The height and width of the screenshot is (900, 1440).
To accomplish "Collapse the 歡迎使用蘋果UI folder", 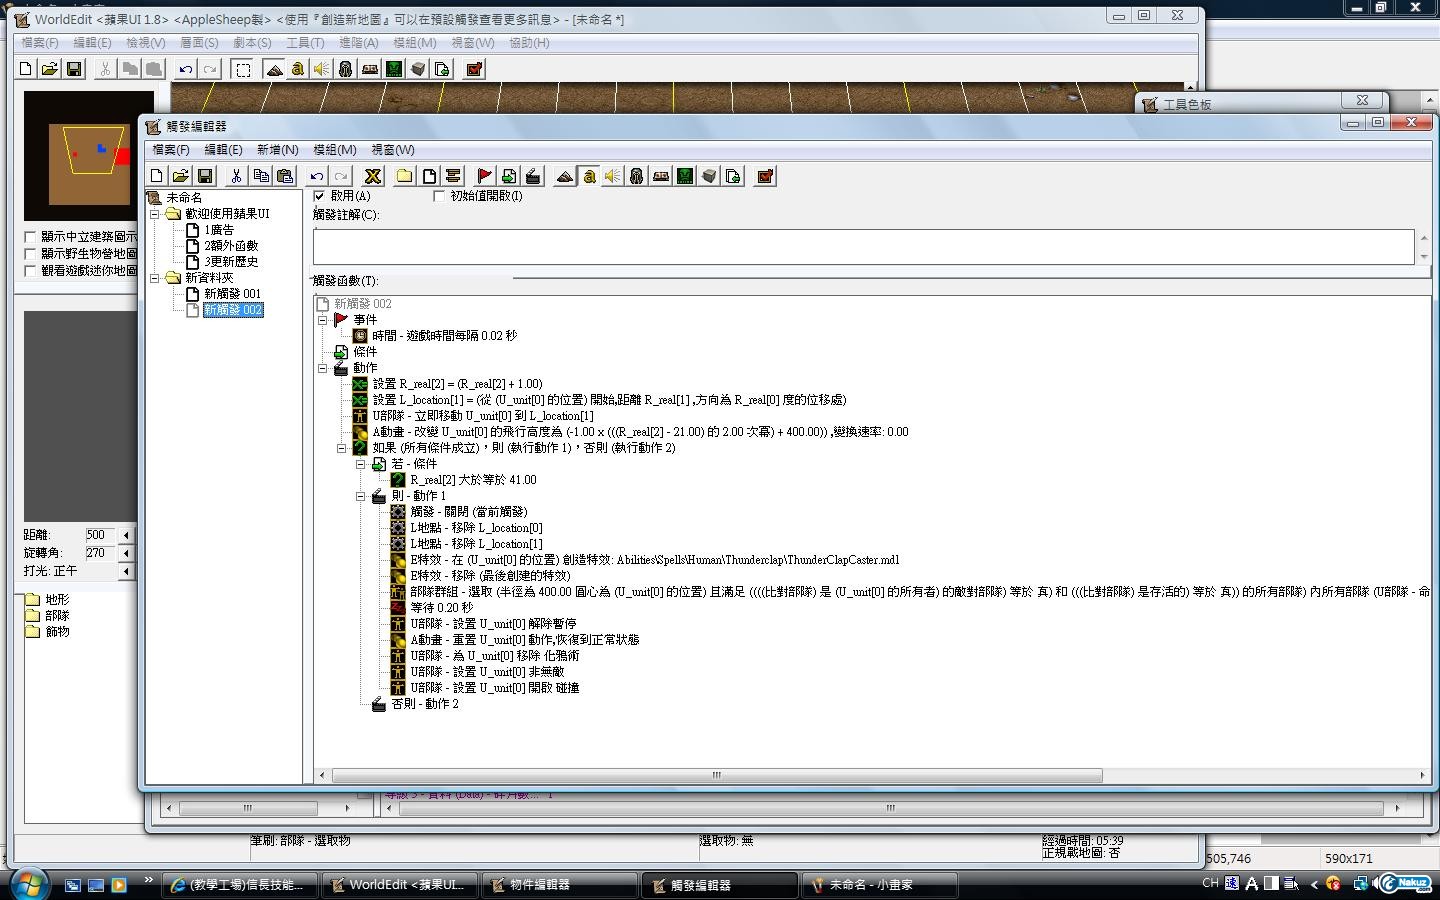I will [155, 214].
